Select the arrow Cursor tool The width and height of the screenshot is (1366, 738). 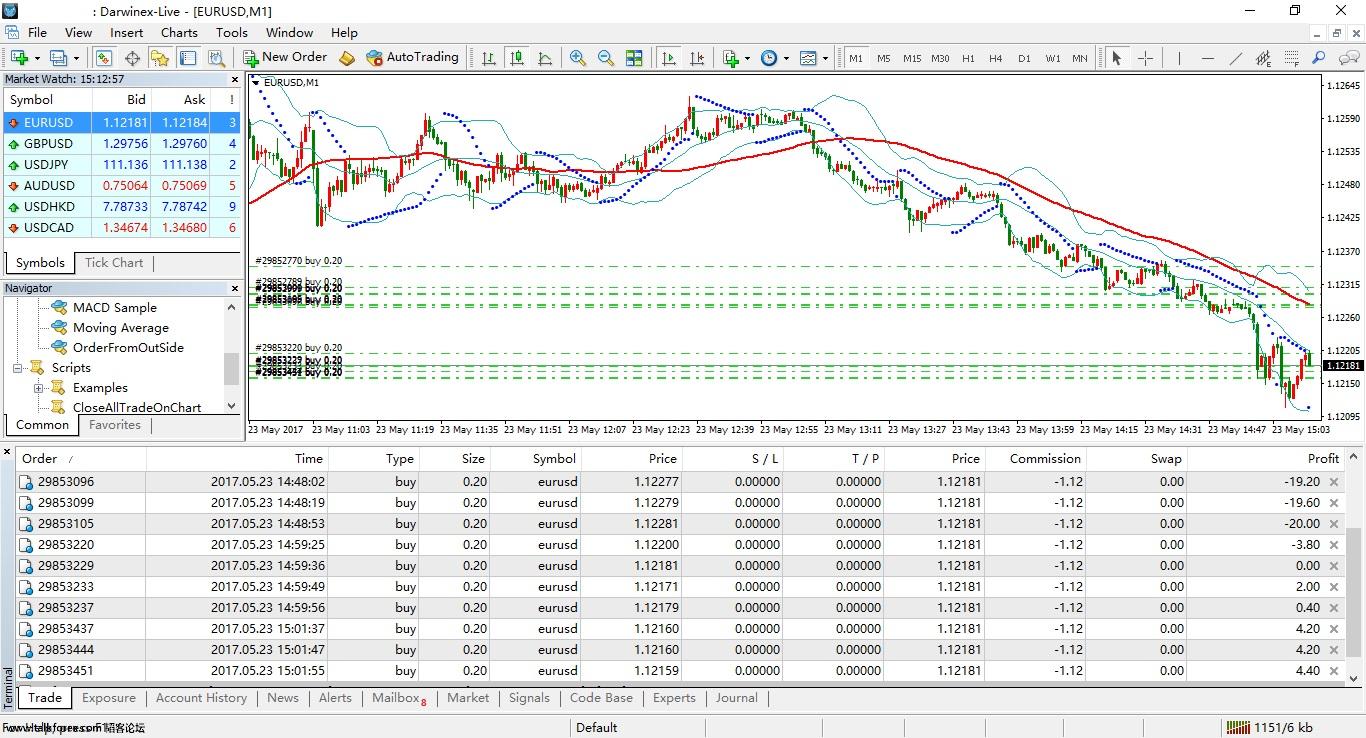1117,58
